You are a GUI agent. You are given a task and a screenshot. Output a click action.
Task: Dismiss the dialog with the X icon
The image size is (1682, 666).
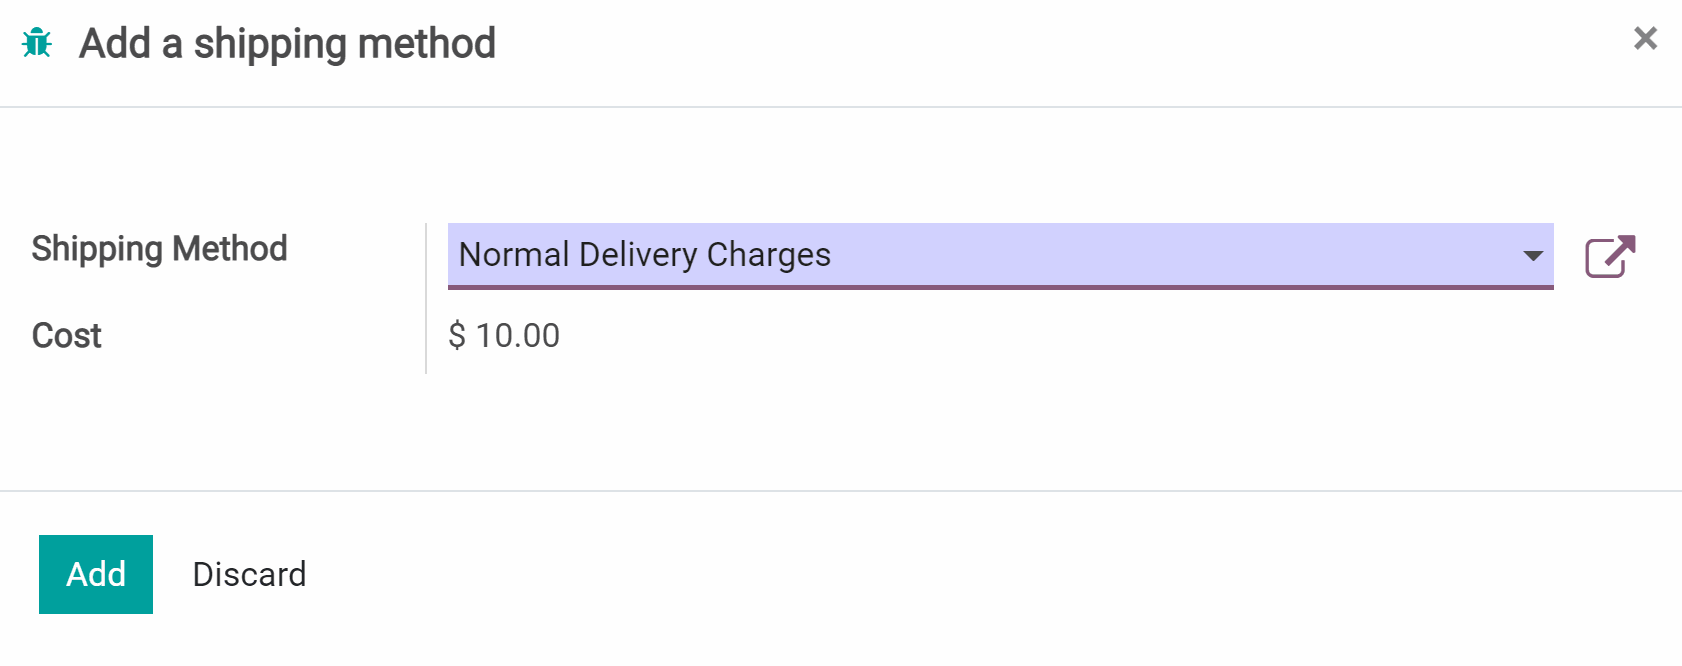1645,39
